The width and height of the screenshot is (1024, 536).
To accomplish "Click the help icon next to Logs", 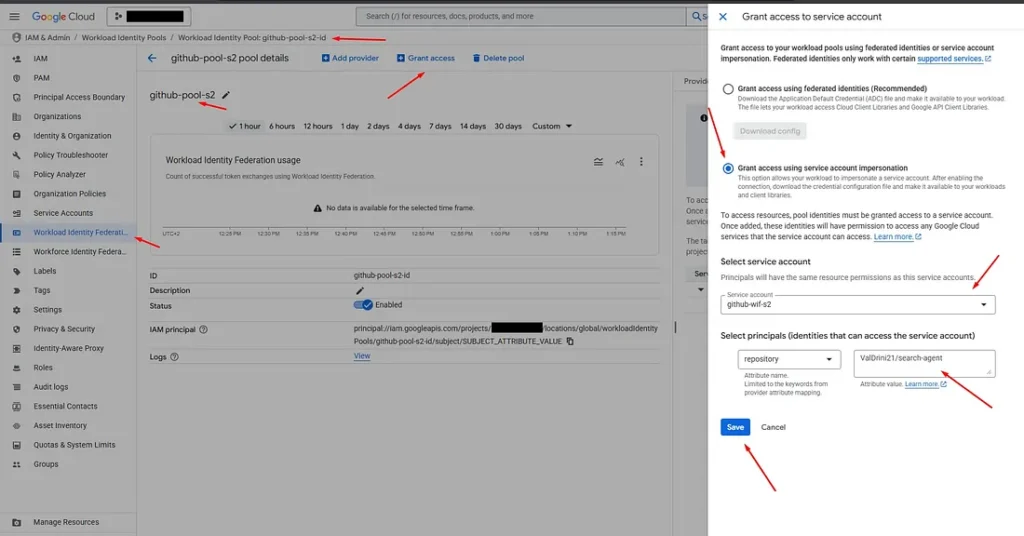I will (174, 356).
